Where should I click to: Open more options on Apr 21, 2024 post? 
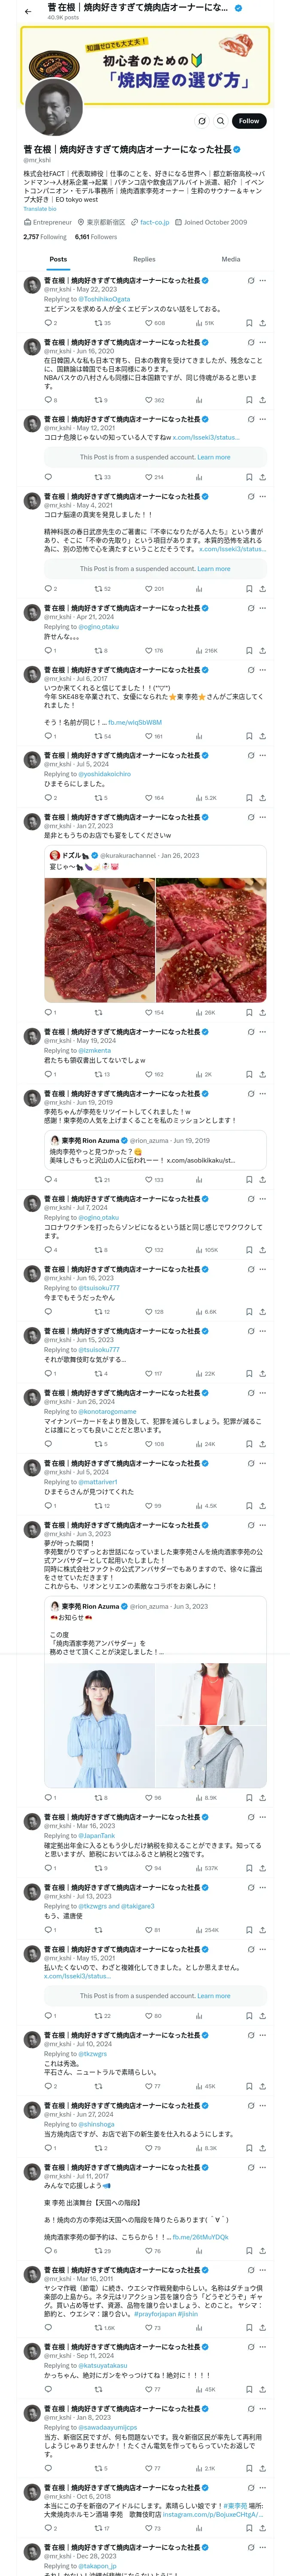(x=263, y=608)
